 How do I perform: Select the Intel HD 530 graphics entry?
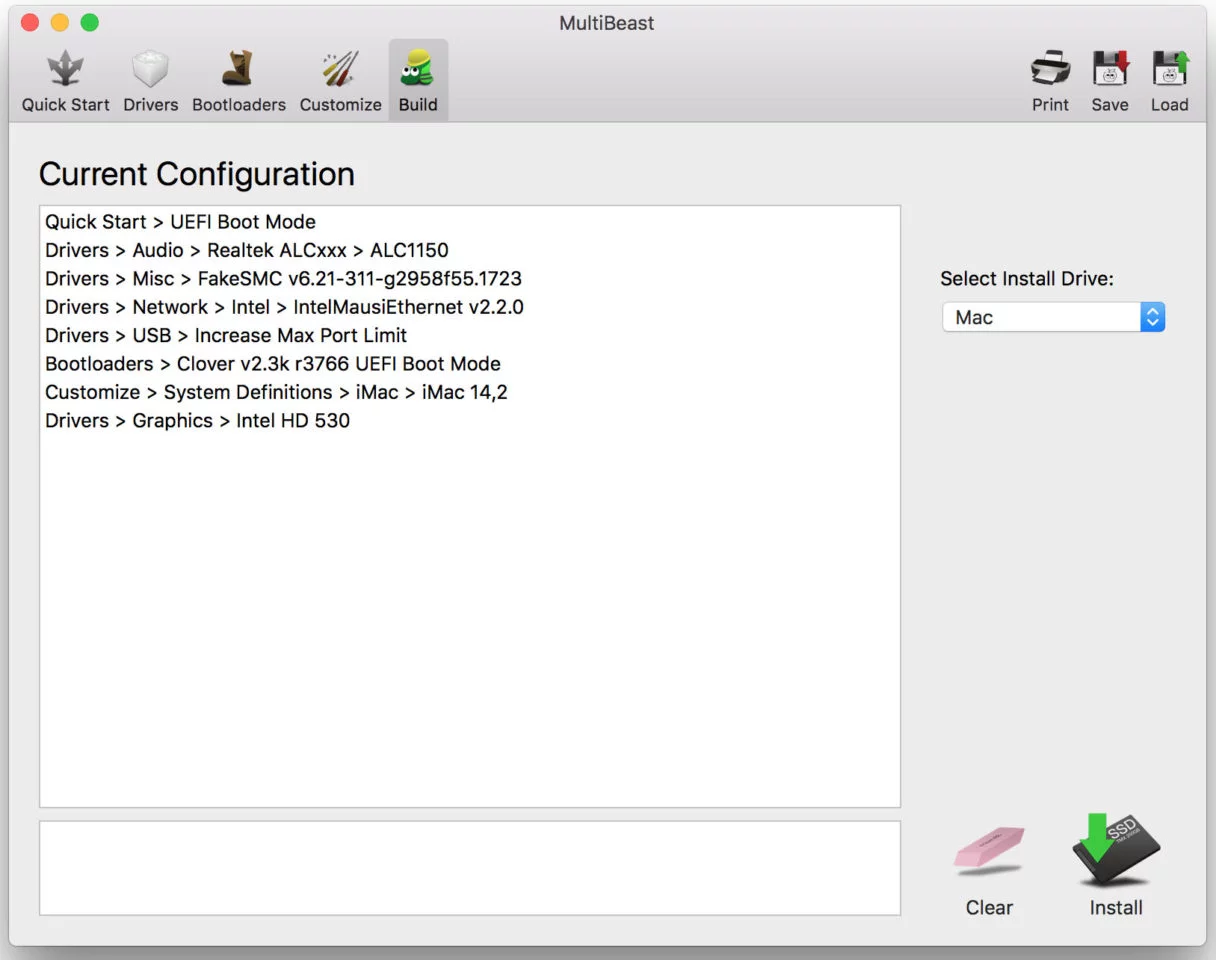coord(197,420)
